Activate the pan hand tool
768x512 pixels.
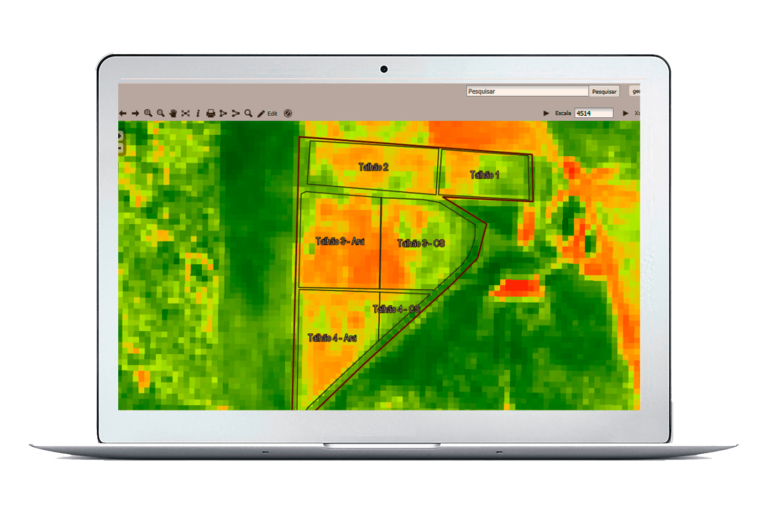click(173, 114)
